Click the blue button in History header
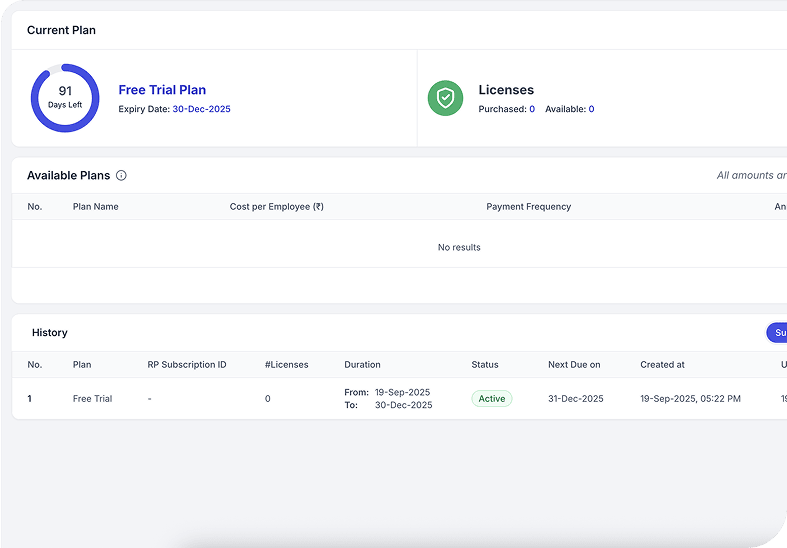 tap(776, 332)
